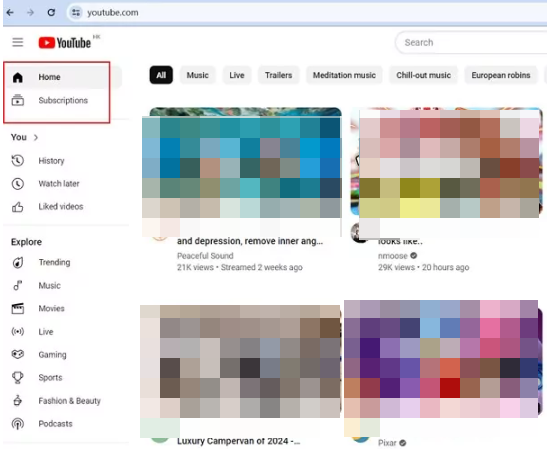Screen dimensions: 552x449
Task: Click the Movies clapperboard icon
Action: (18, 308)
